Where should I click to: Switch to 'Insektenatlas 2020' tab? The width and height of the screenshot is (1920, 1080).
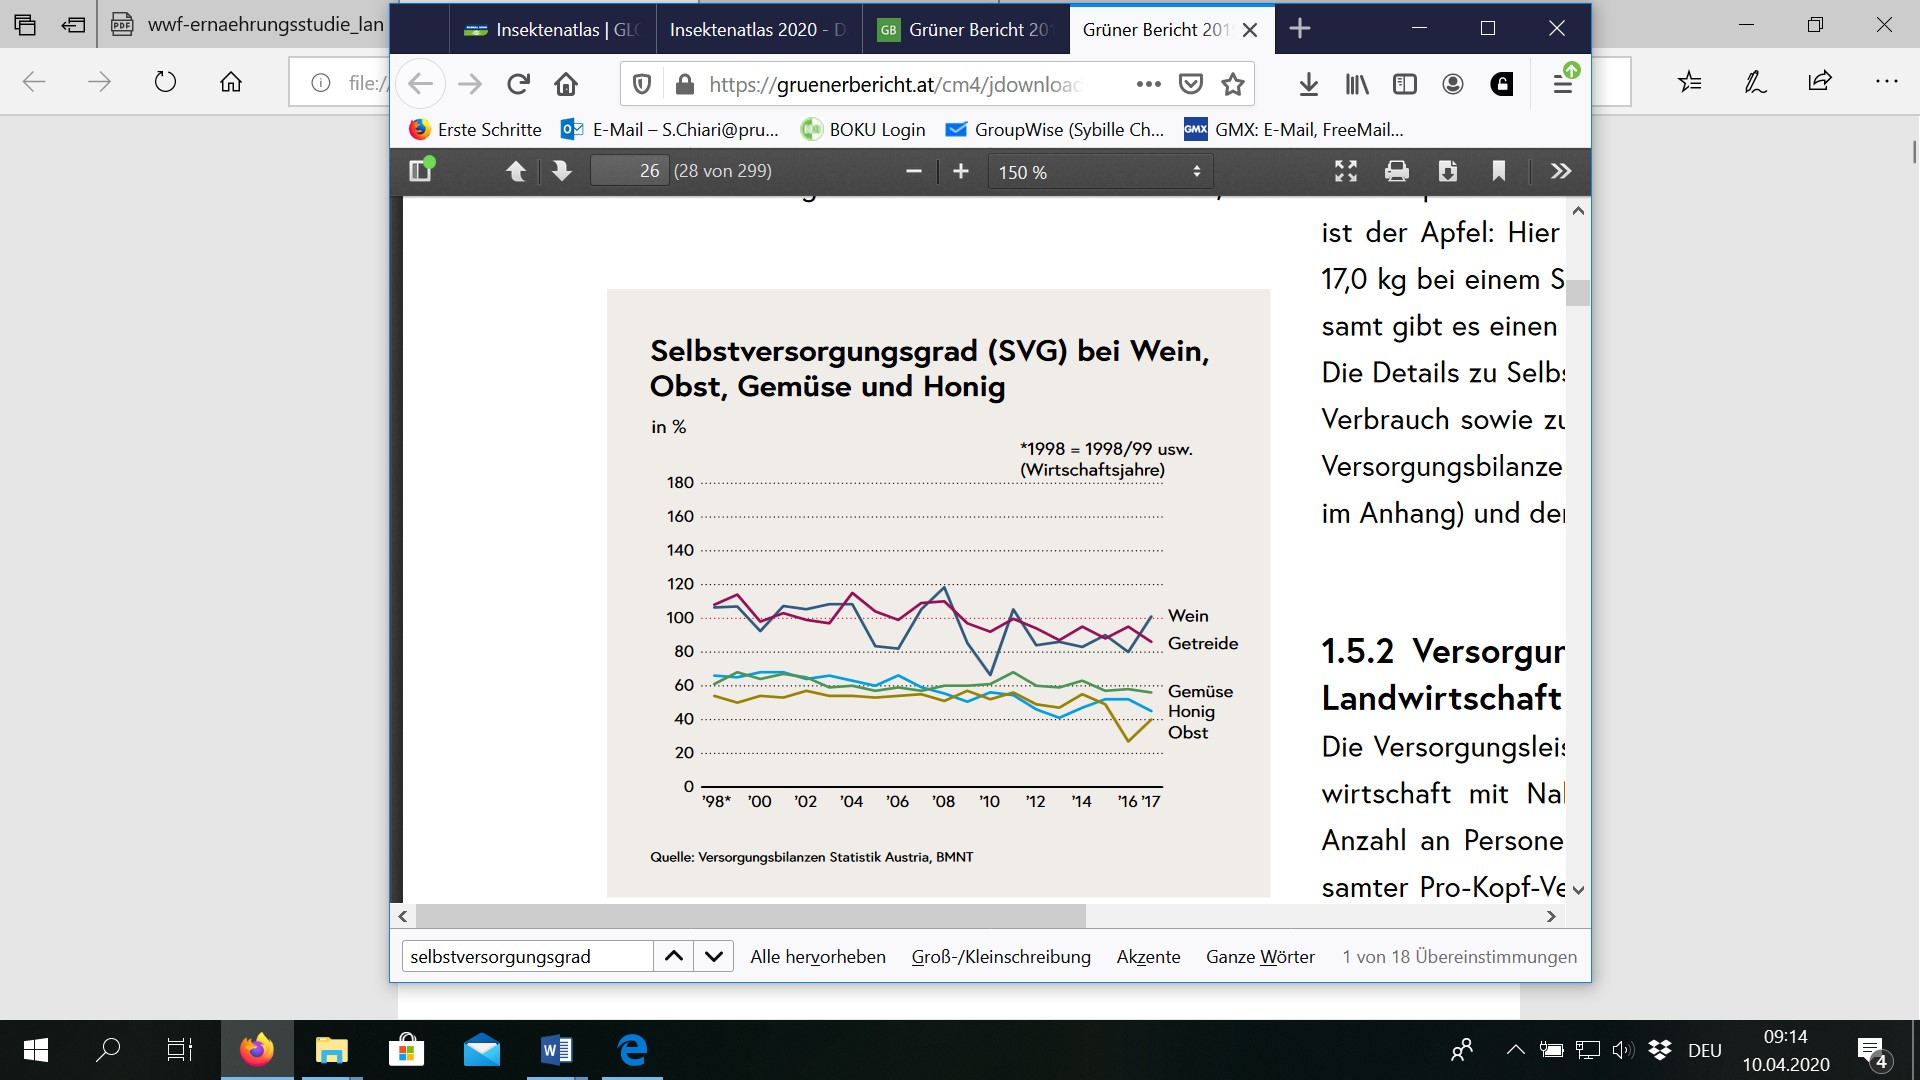coord(756,30)
